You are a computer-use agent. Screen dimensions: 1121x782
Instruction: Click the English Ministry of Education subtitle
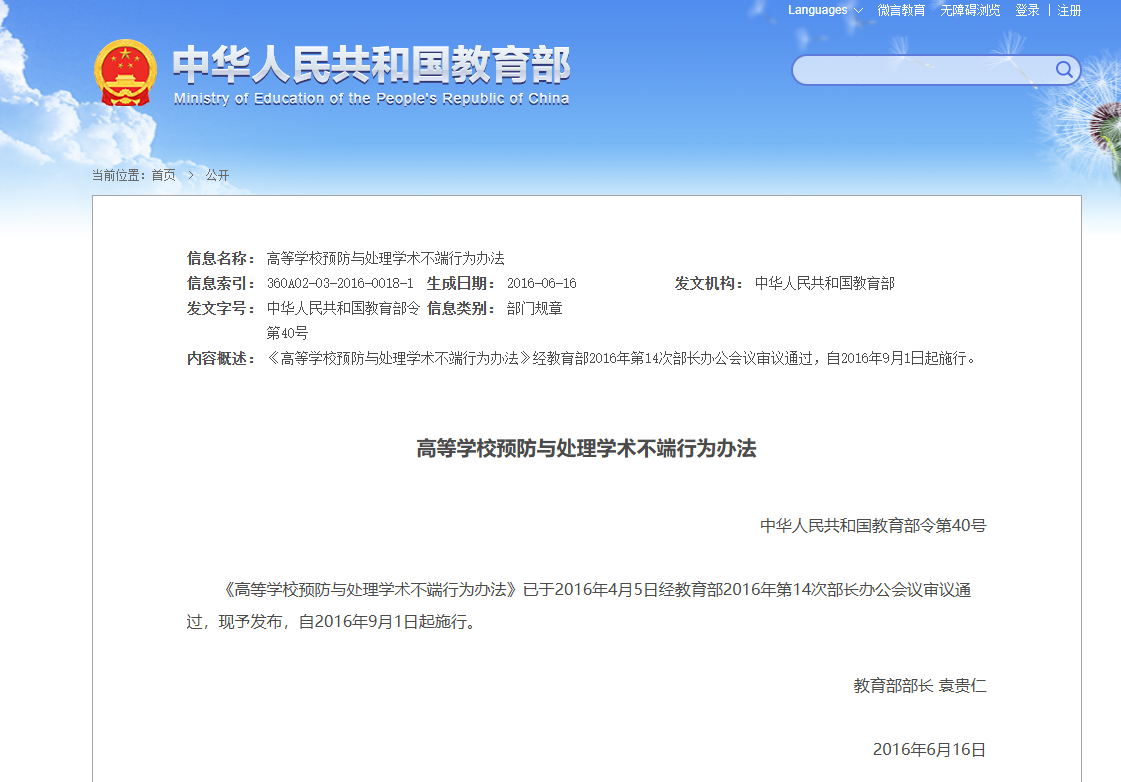click(371, 99)
